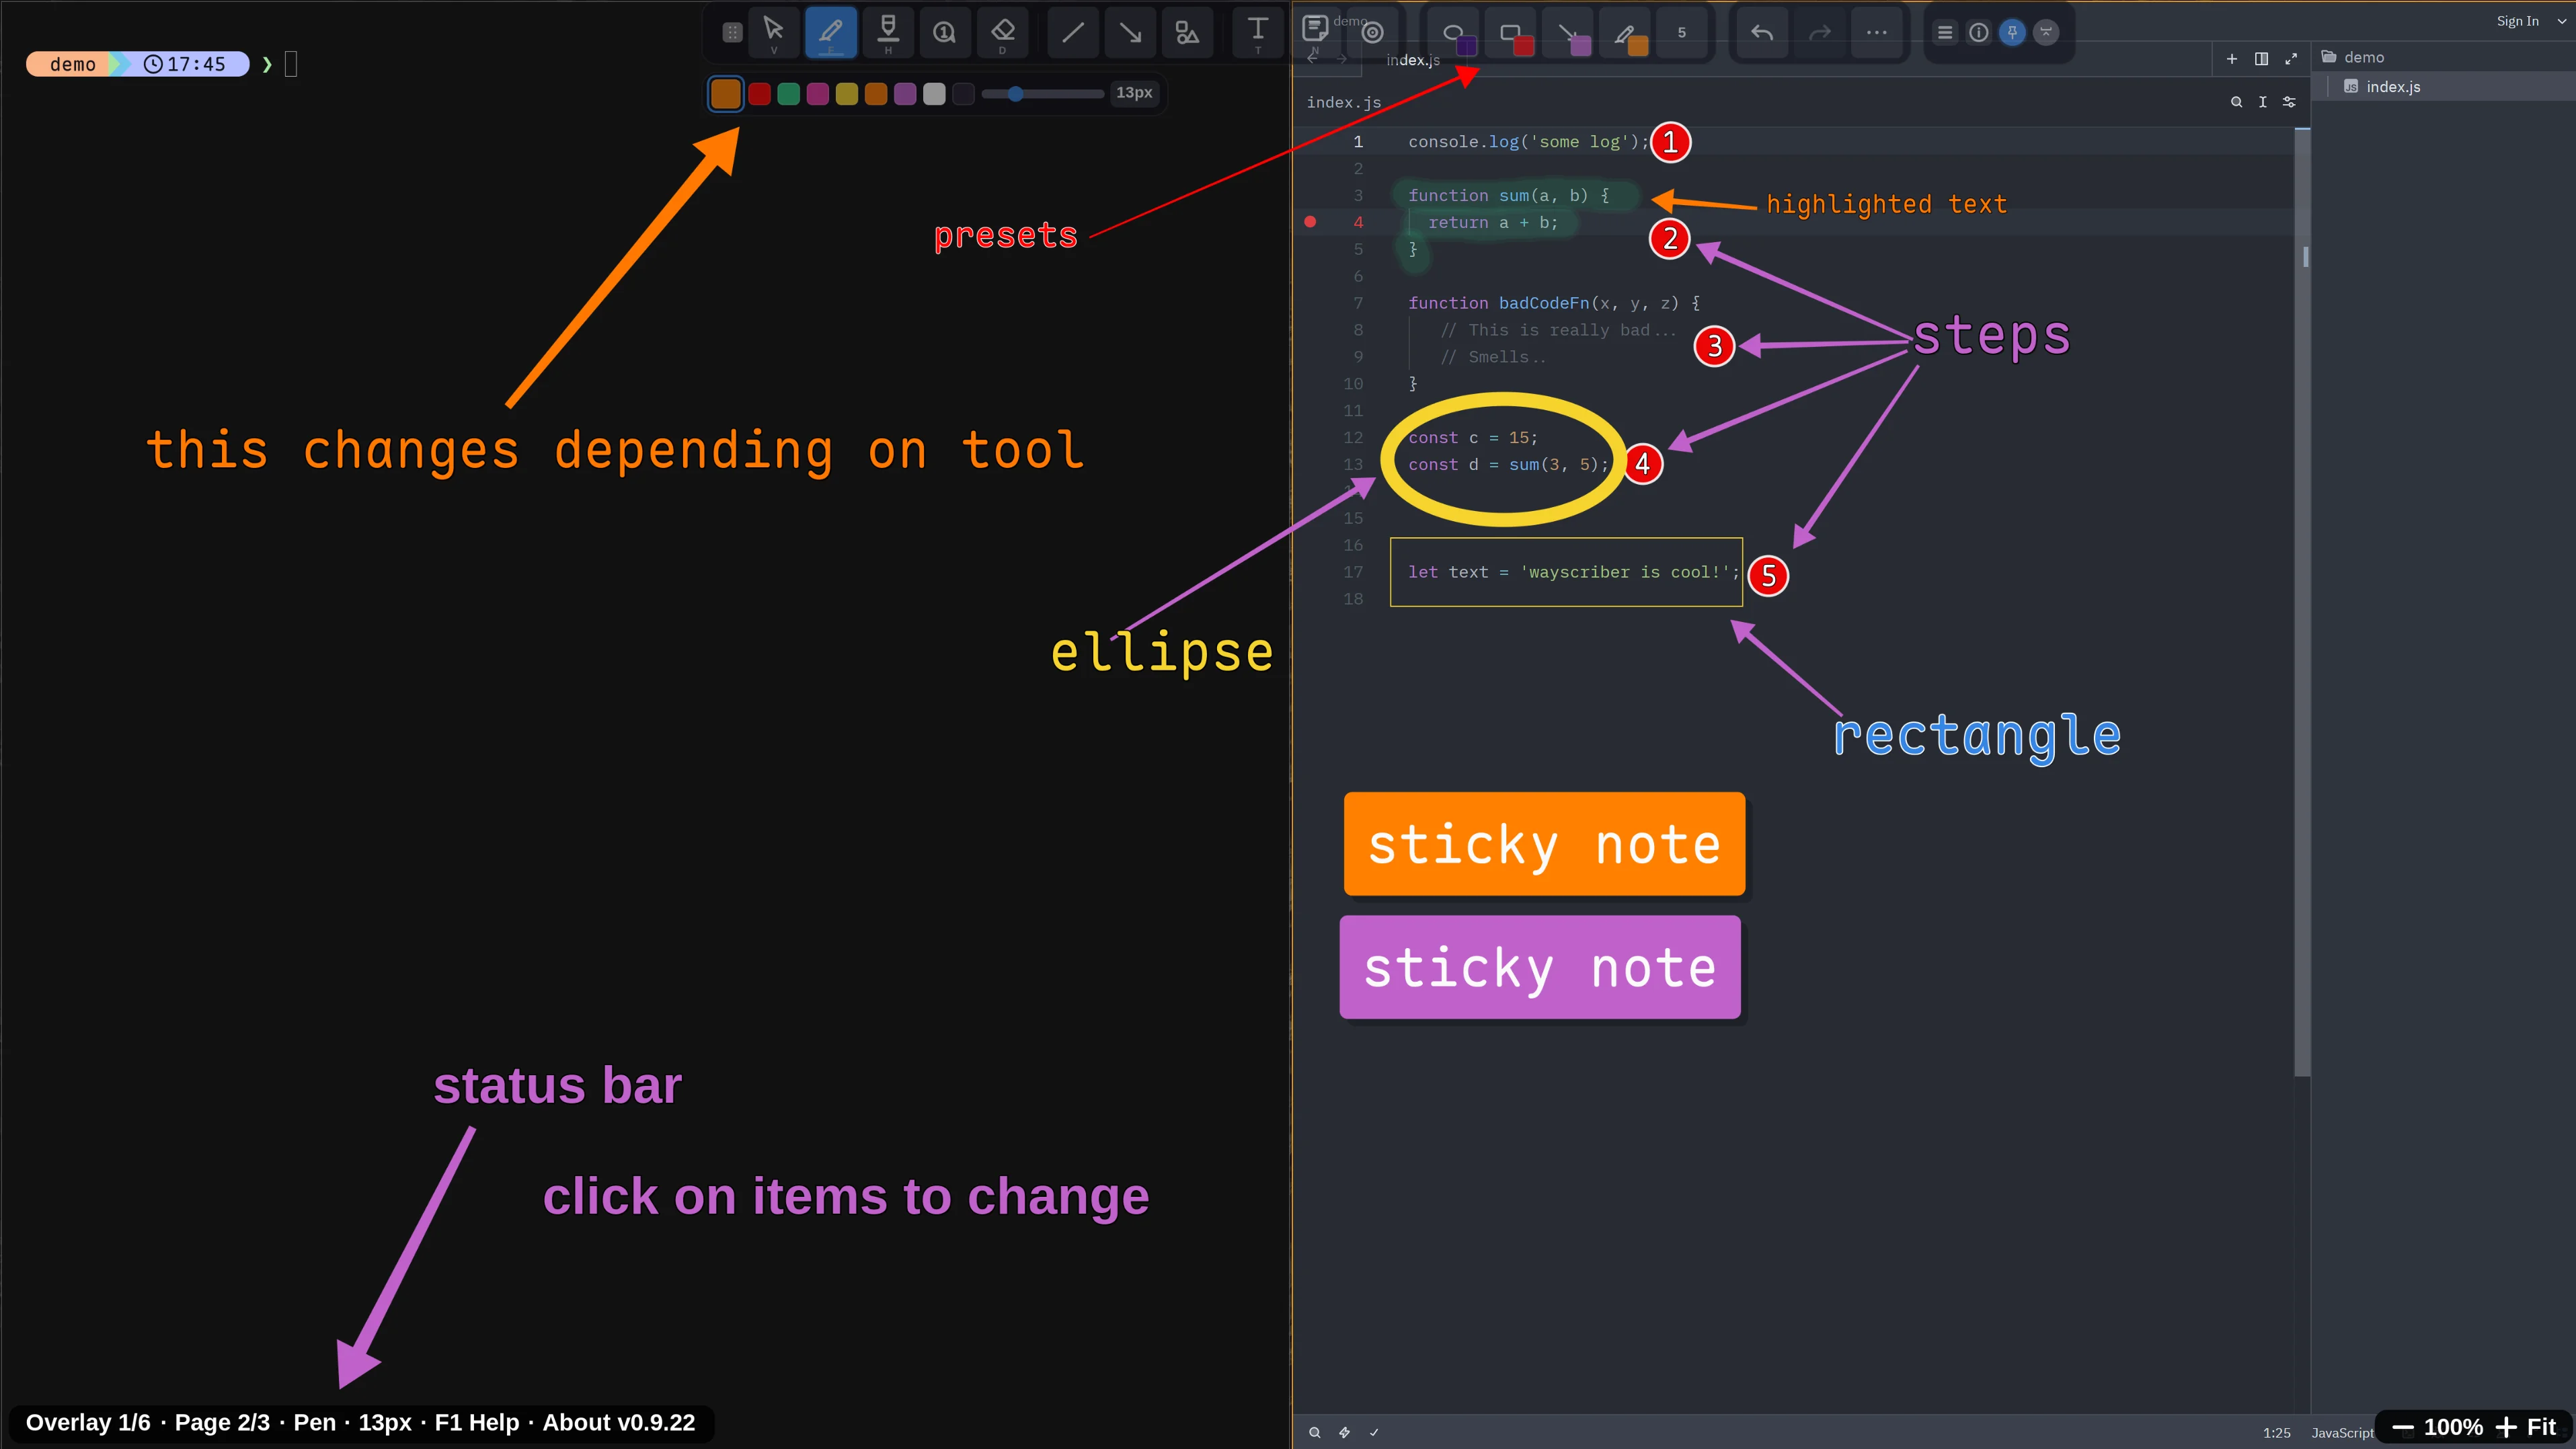Image resolution: width=2576 pixels, height=1449 pixels.
Task: Click the index.js breadcrumb path
Action: [x=1343, y=102]
